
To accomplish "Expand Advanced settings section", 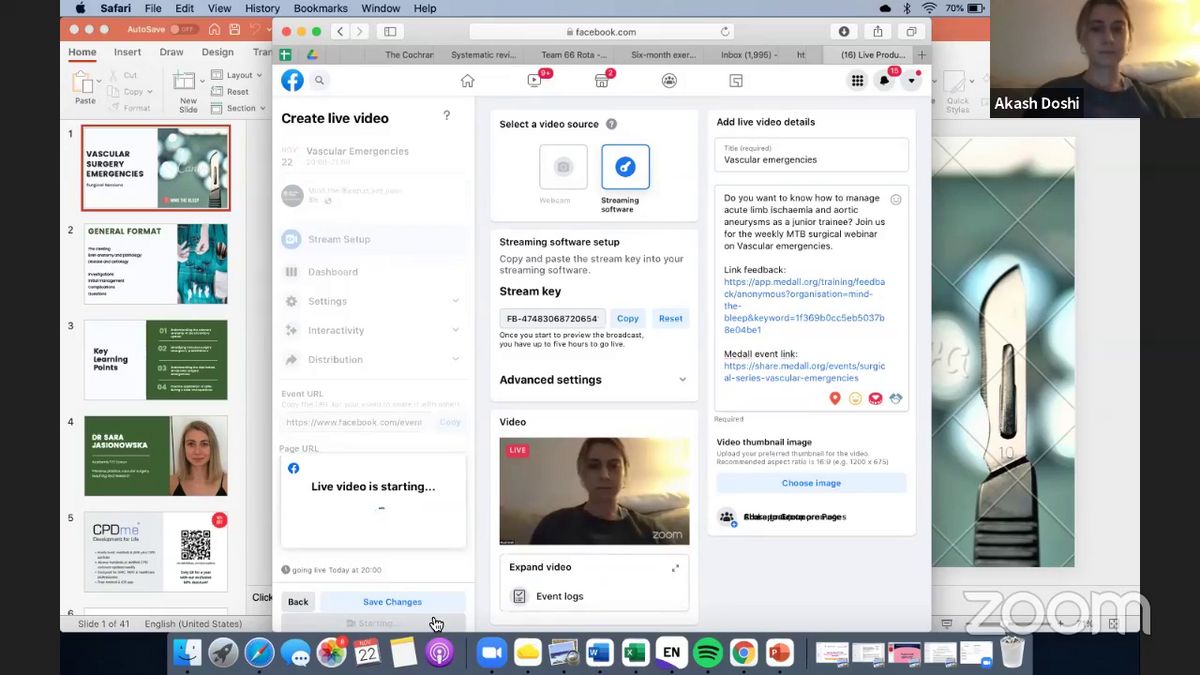I will [x=594, y=380].
